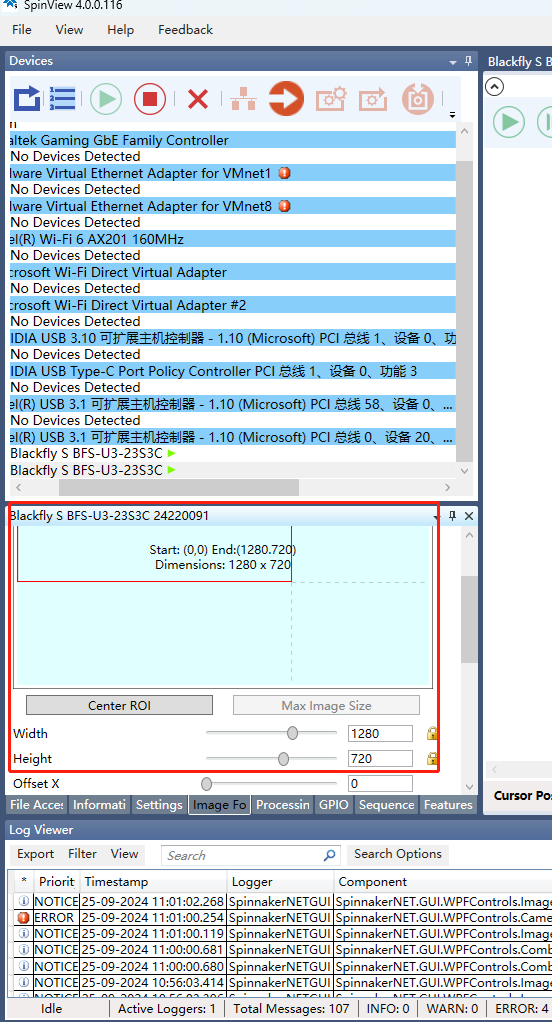Image resolution: width=552 pixels, height=1022 pixels.
Task: Toggle the lock icon beside Width
Action: 431,733
